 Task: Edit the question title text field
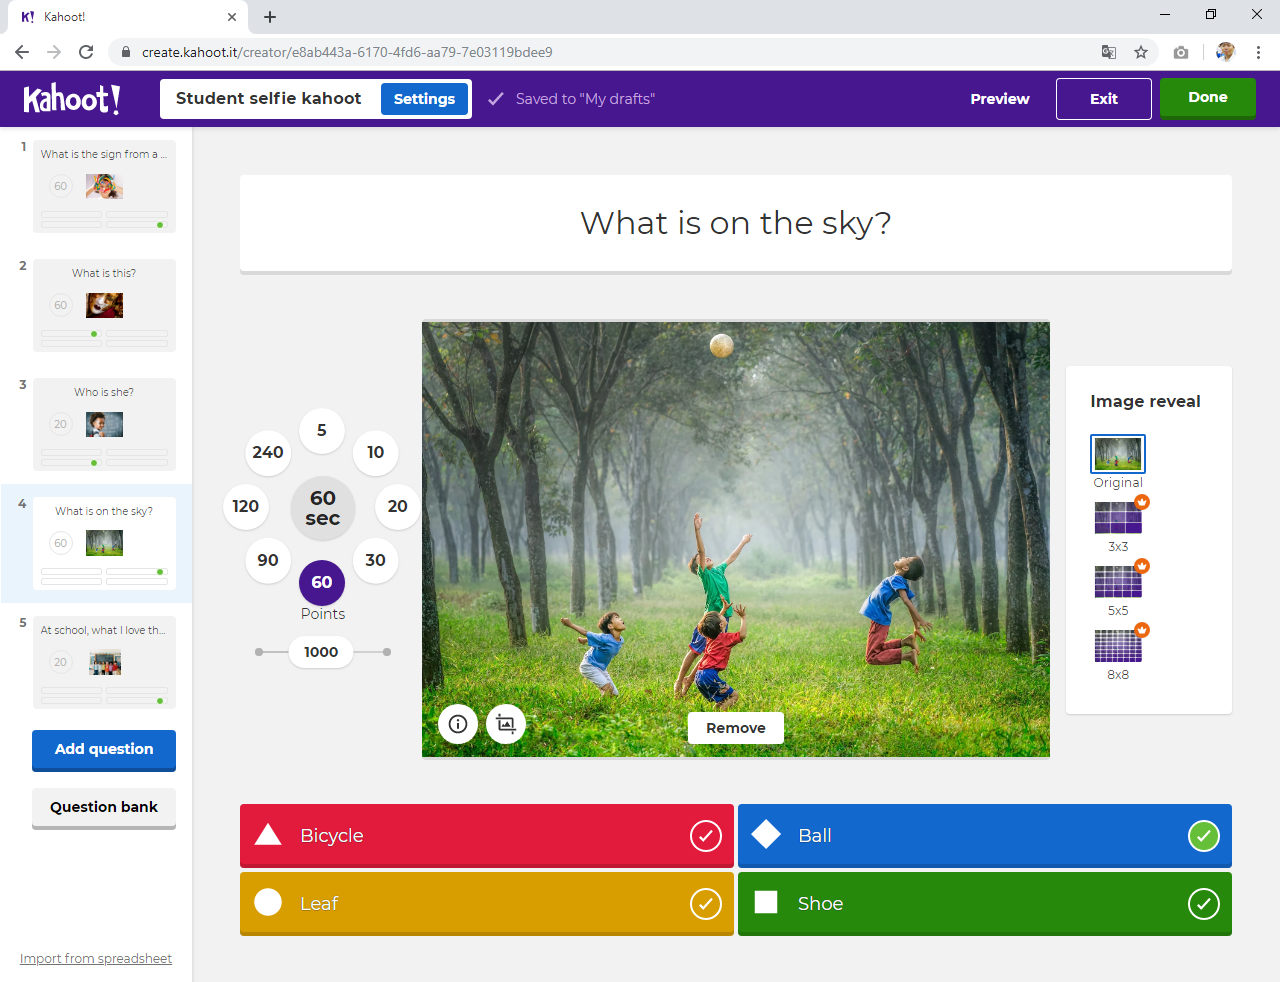tap(735, 223)
